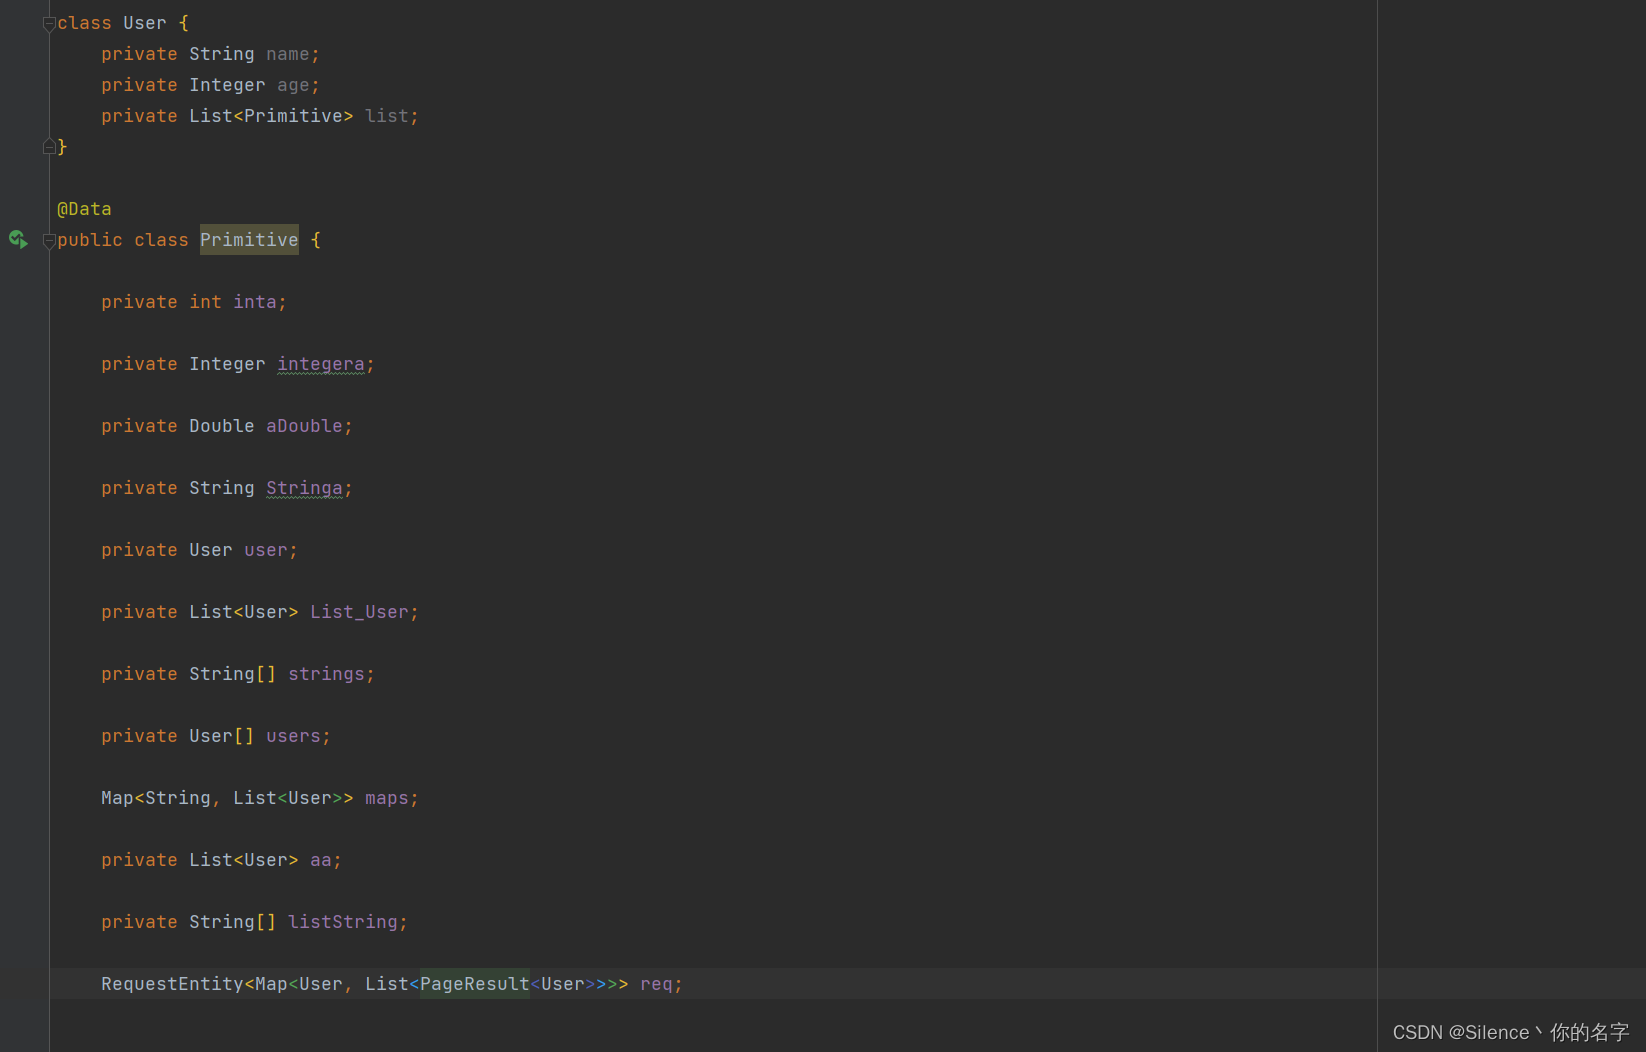Click 'User' in the class User declaration
Viewport: 1646px width, 1052px height.
coord(145,23)
